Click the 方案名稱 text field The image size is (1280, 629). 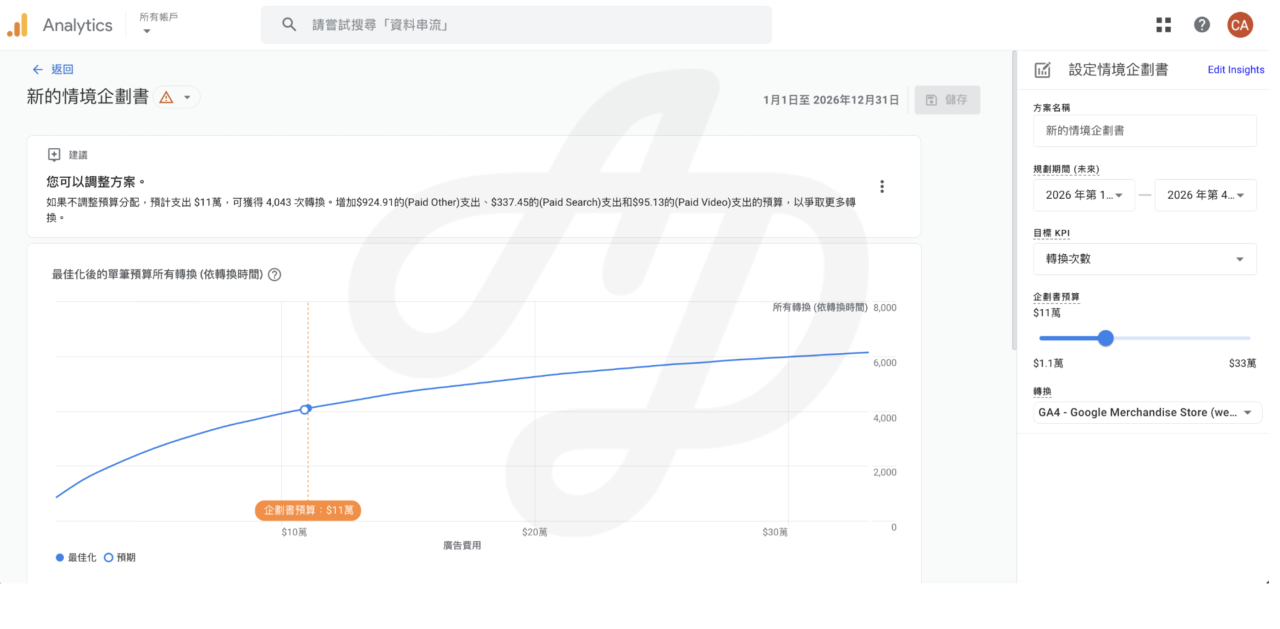point(1144,131)
